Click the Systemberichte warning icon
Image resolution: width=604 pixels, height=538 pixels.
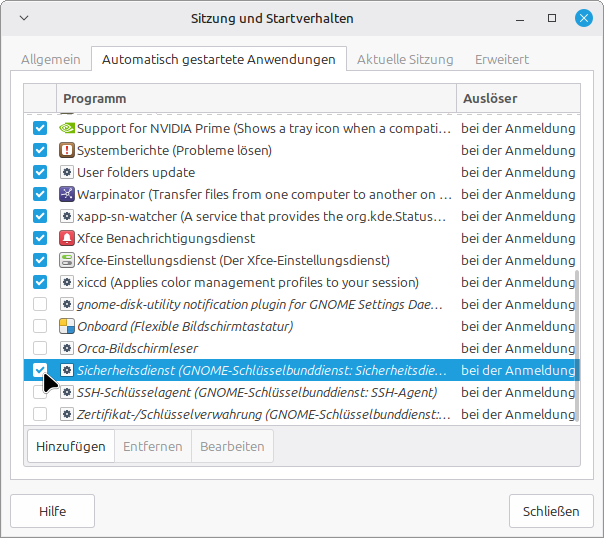tap(67, 150)
